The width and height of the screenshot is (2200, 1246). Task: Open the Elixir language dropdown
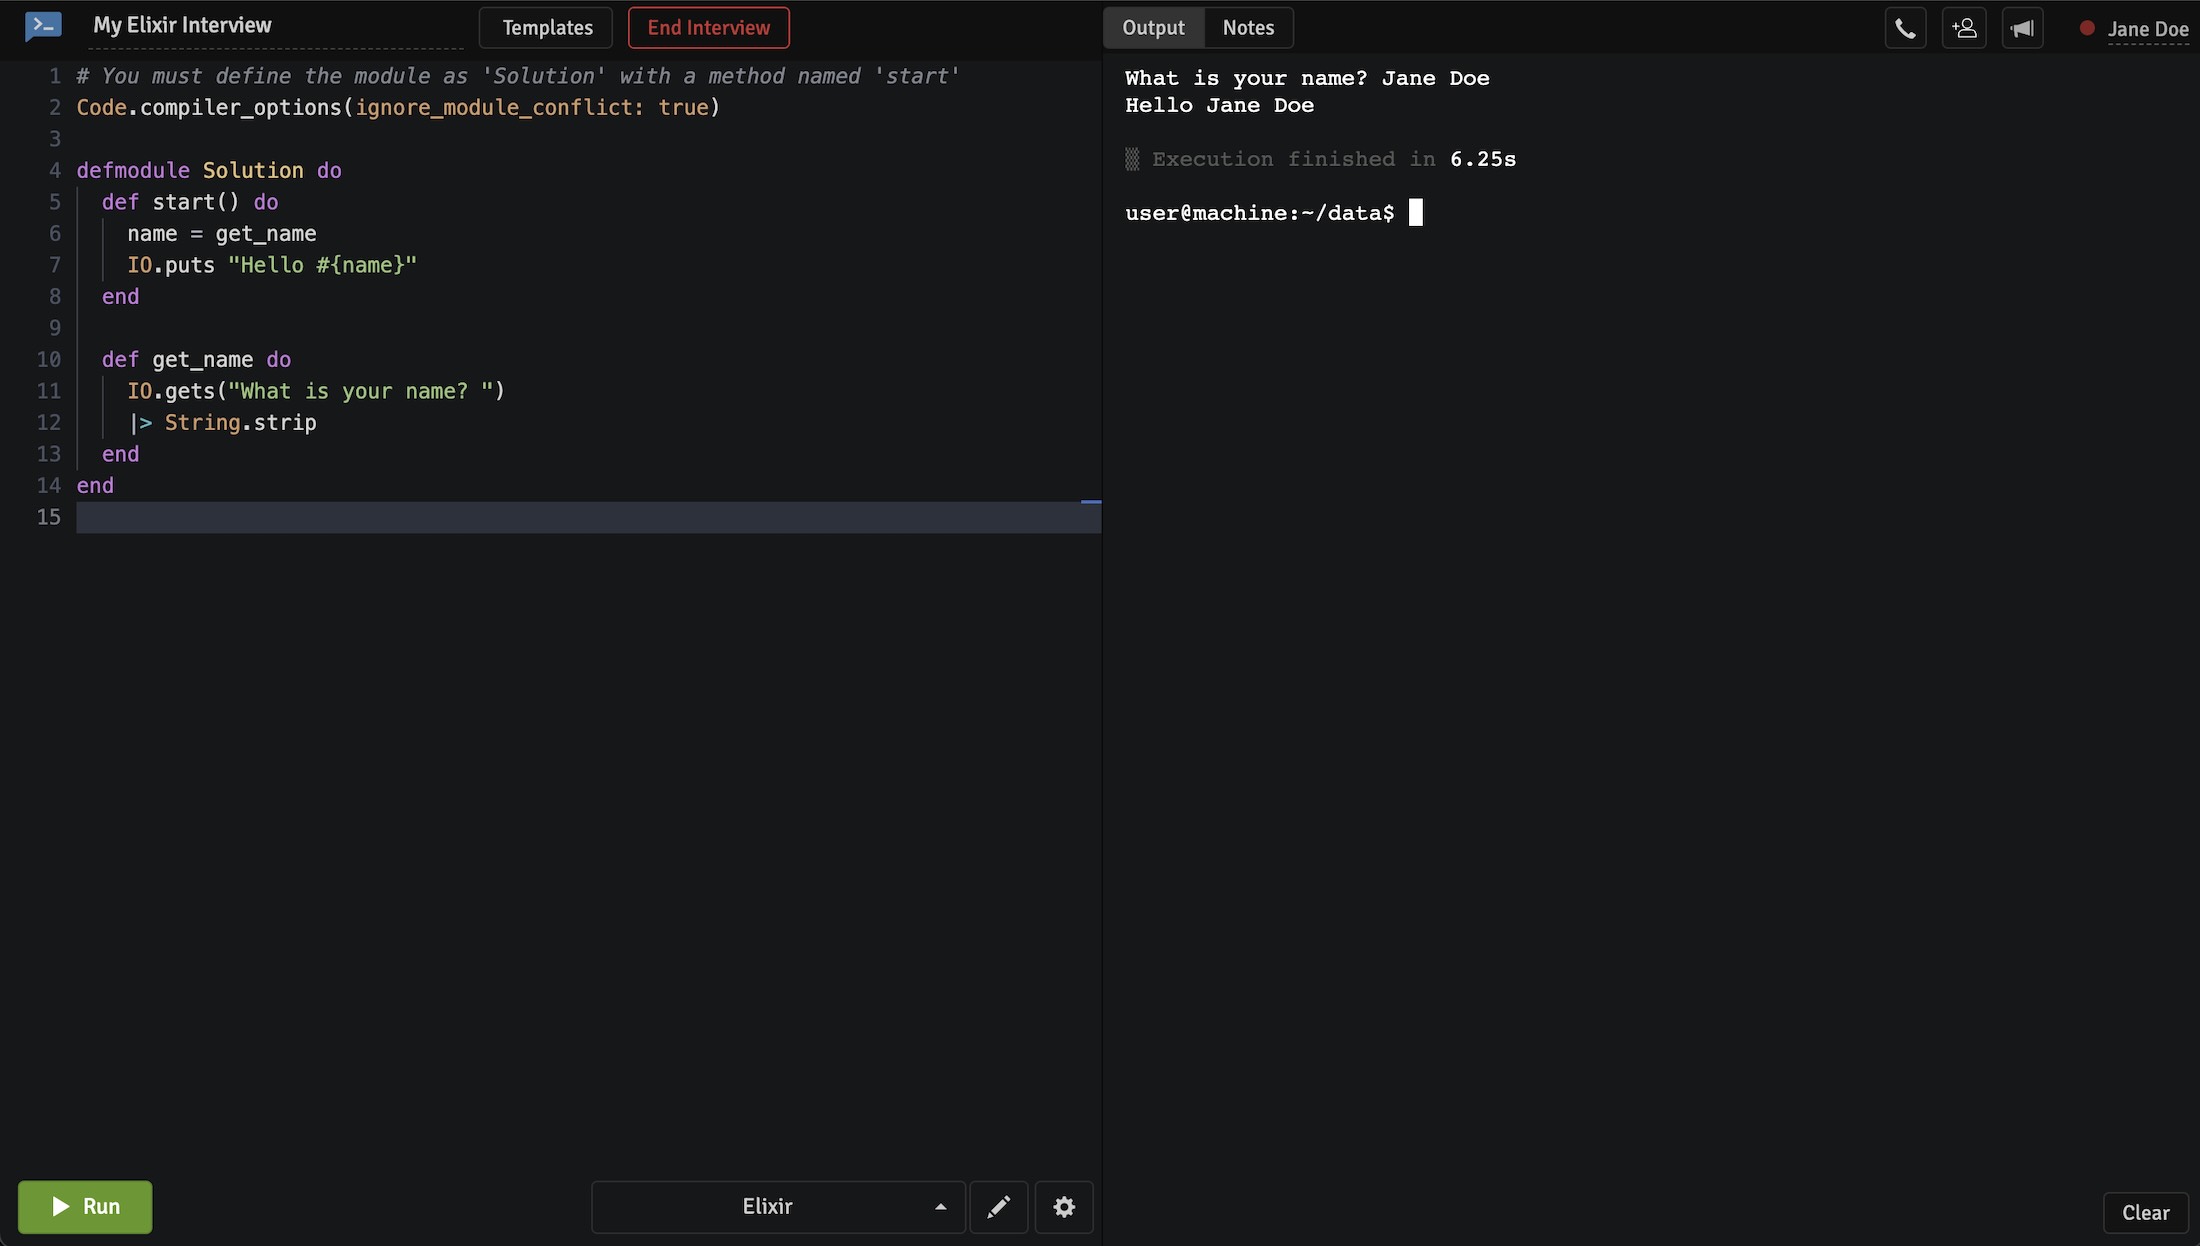tap(778, 1207)
